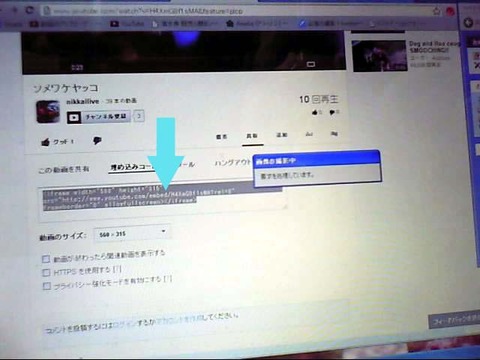480x360 pixels.
Task: Open the 追加 tab
Action: tap(282, 135)
